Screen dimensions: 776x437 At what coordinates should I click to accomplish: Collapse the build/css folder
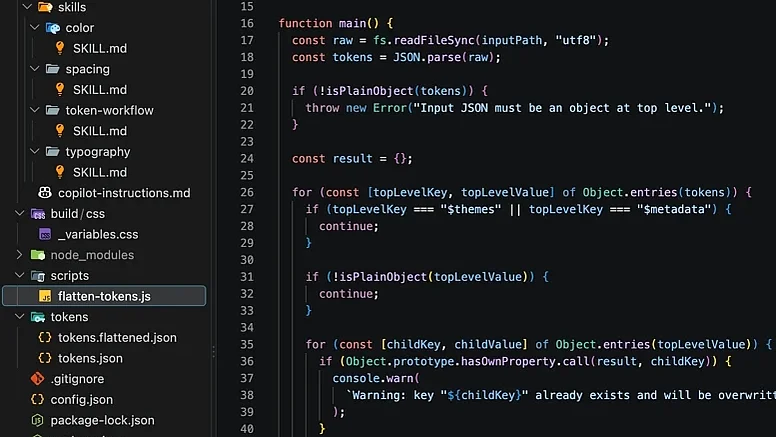coord(20,213)
